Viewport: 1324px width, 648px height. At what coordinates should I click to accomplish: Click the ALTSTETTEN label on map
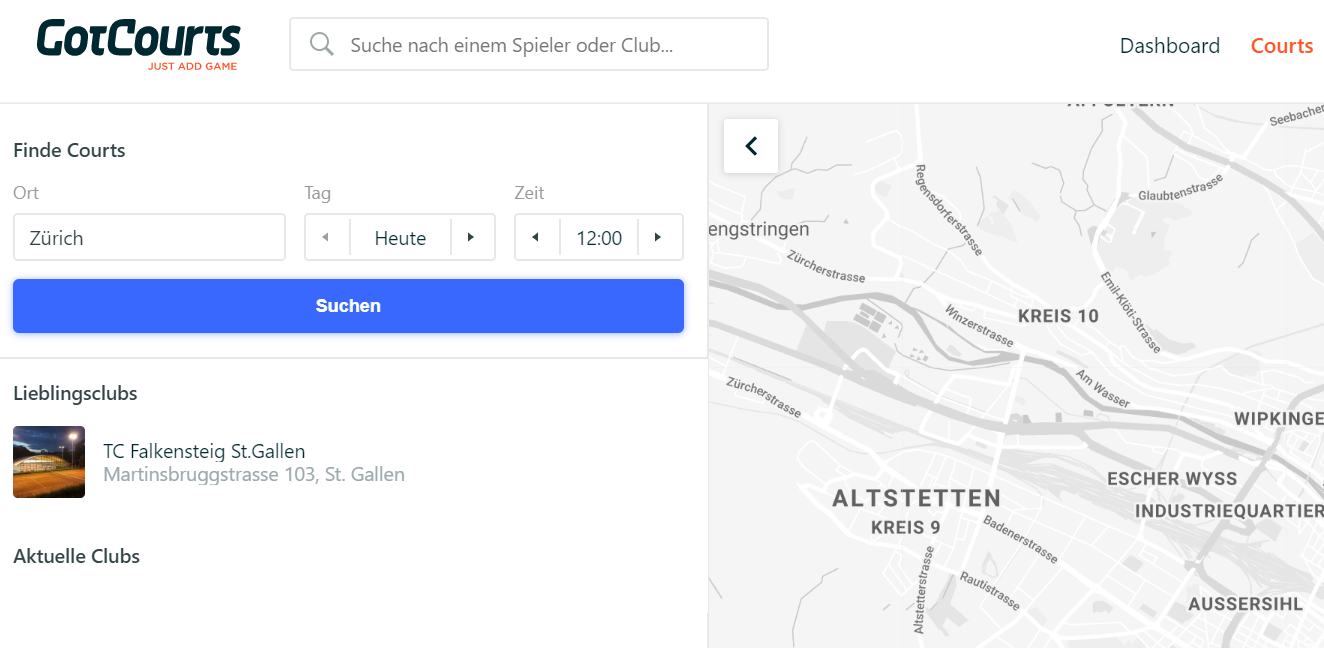point(916,498)
